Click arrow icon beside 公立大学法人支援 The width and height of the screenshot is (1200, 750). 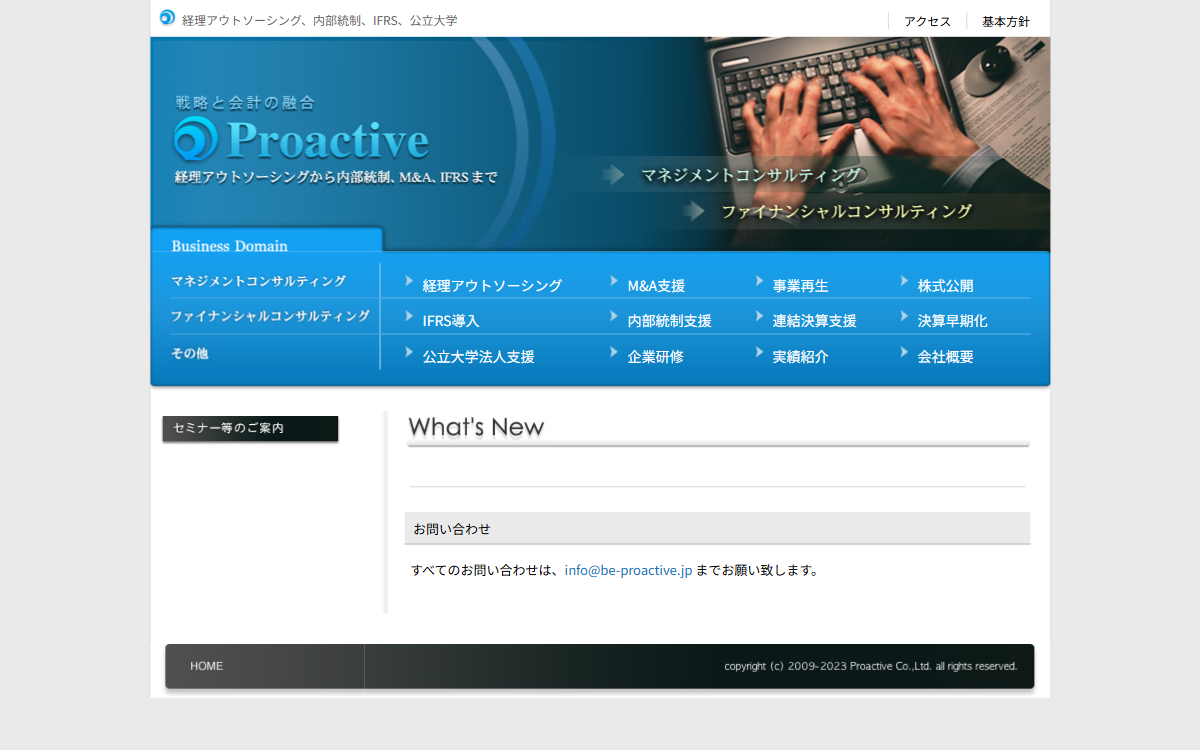click(409, 352)
